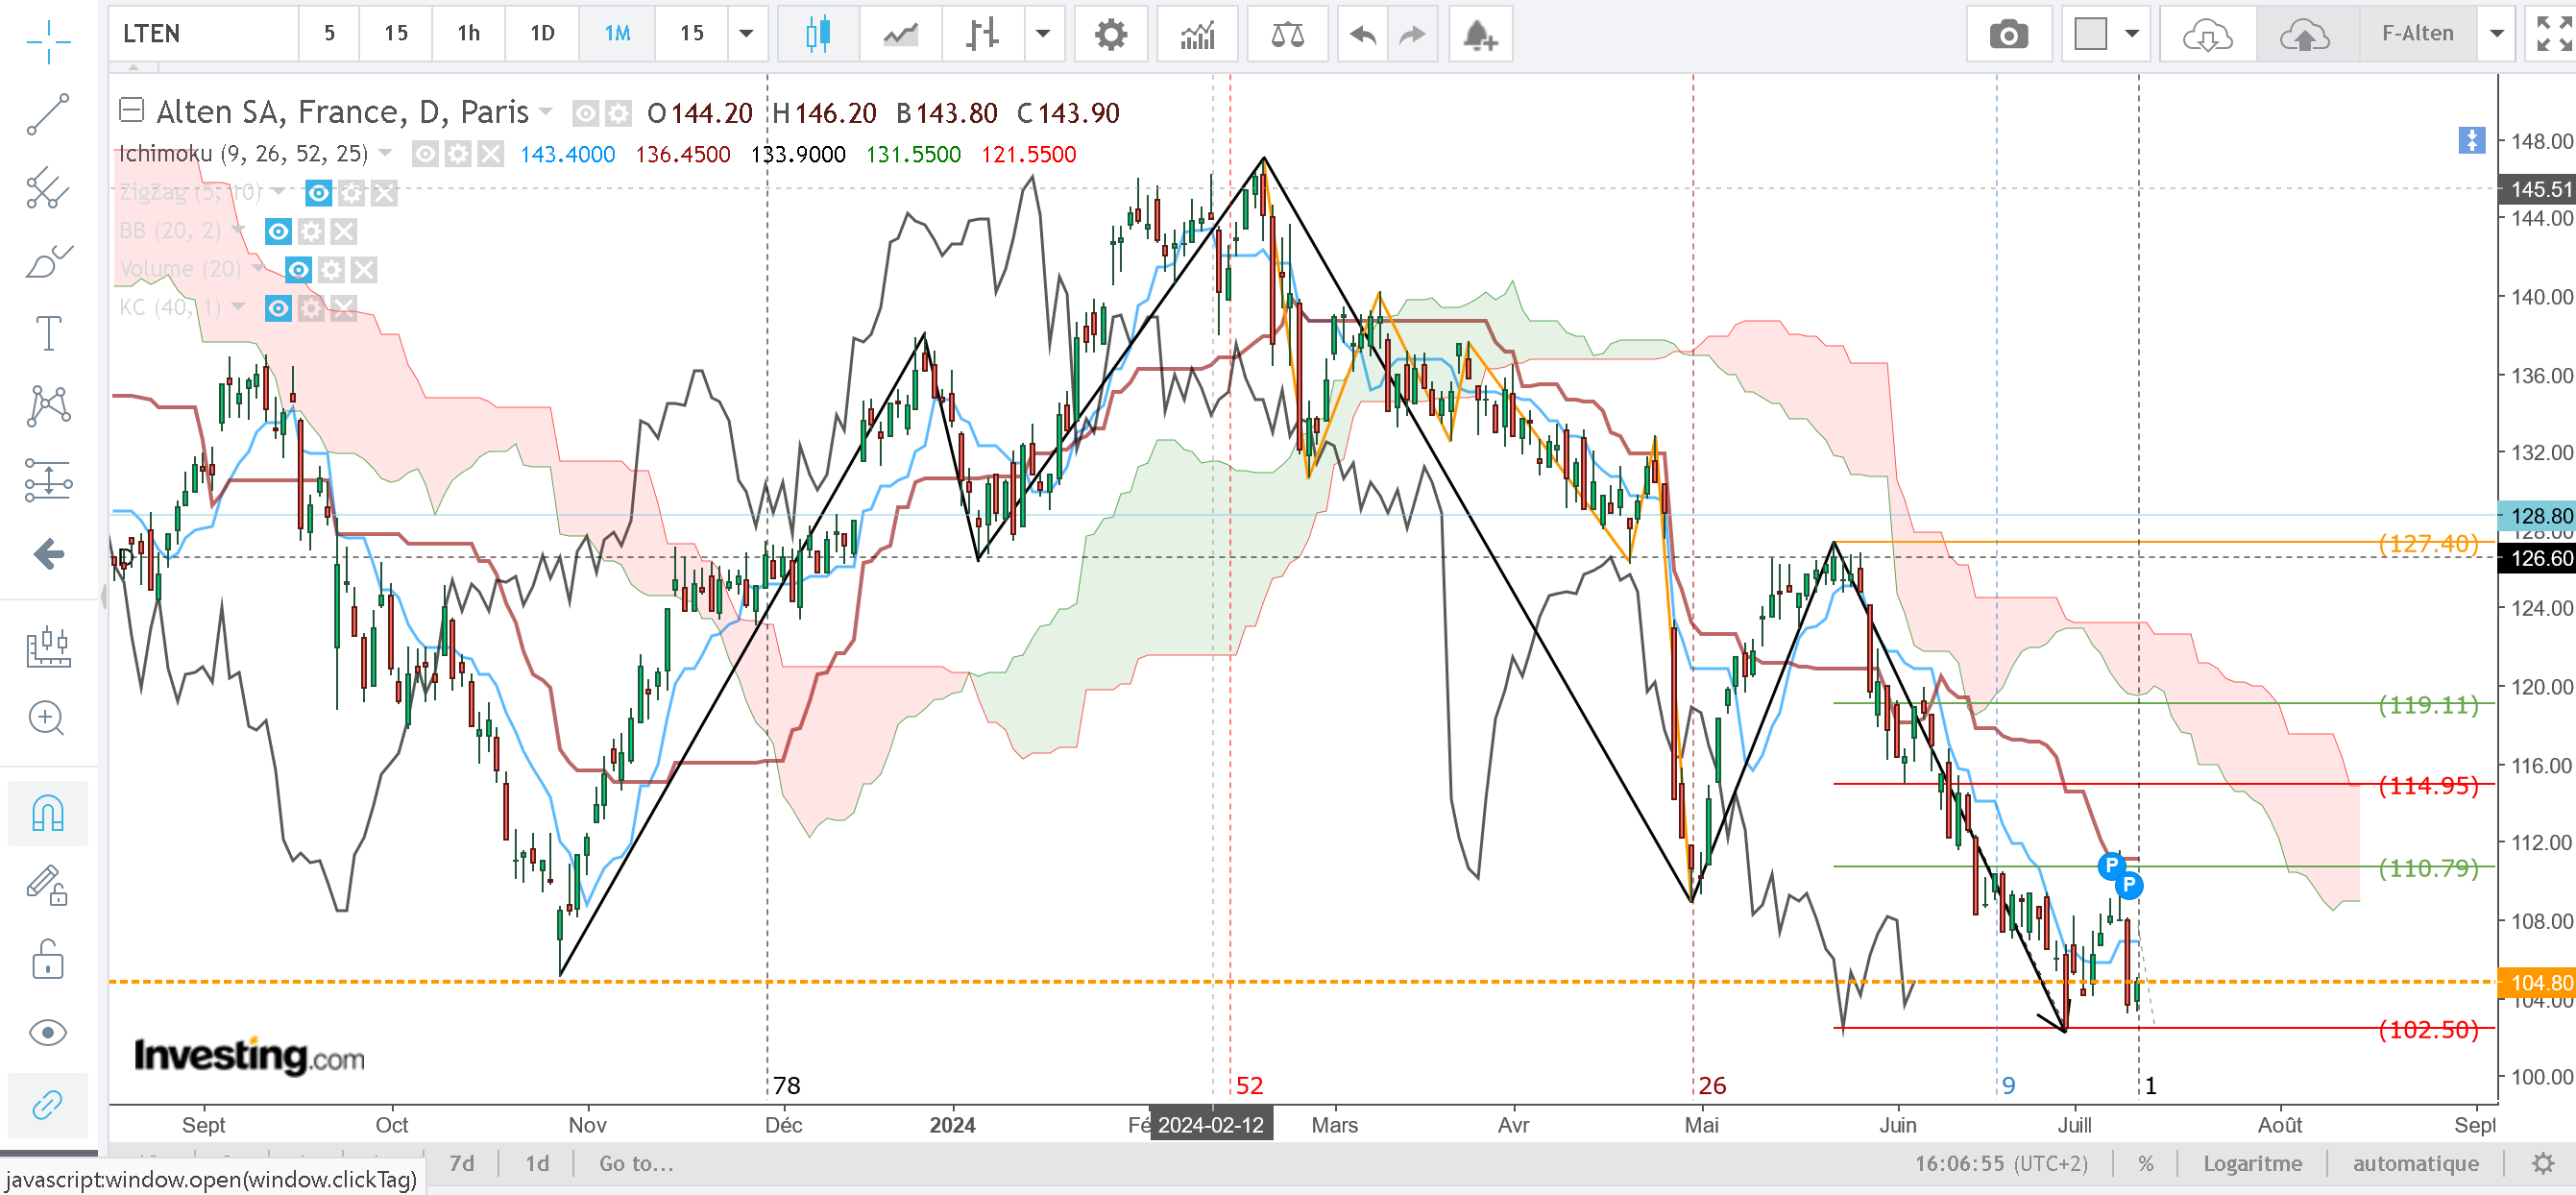Toggle stay-in-drawing-mode pencil lock
Screen dimensions: 2576x1195
47,885
